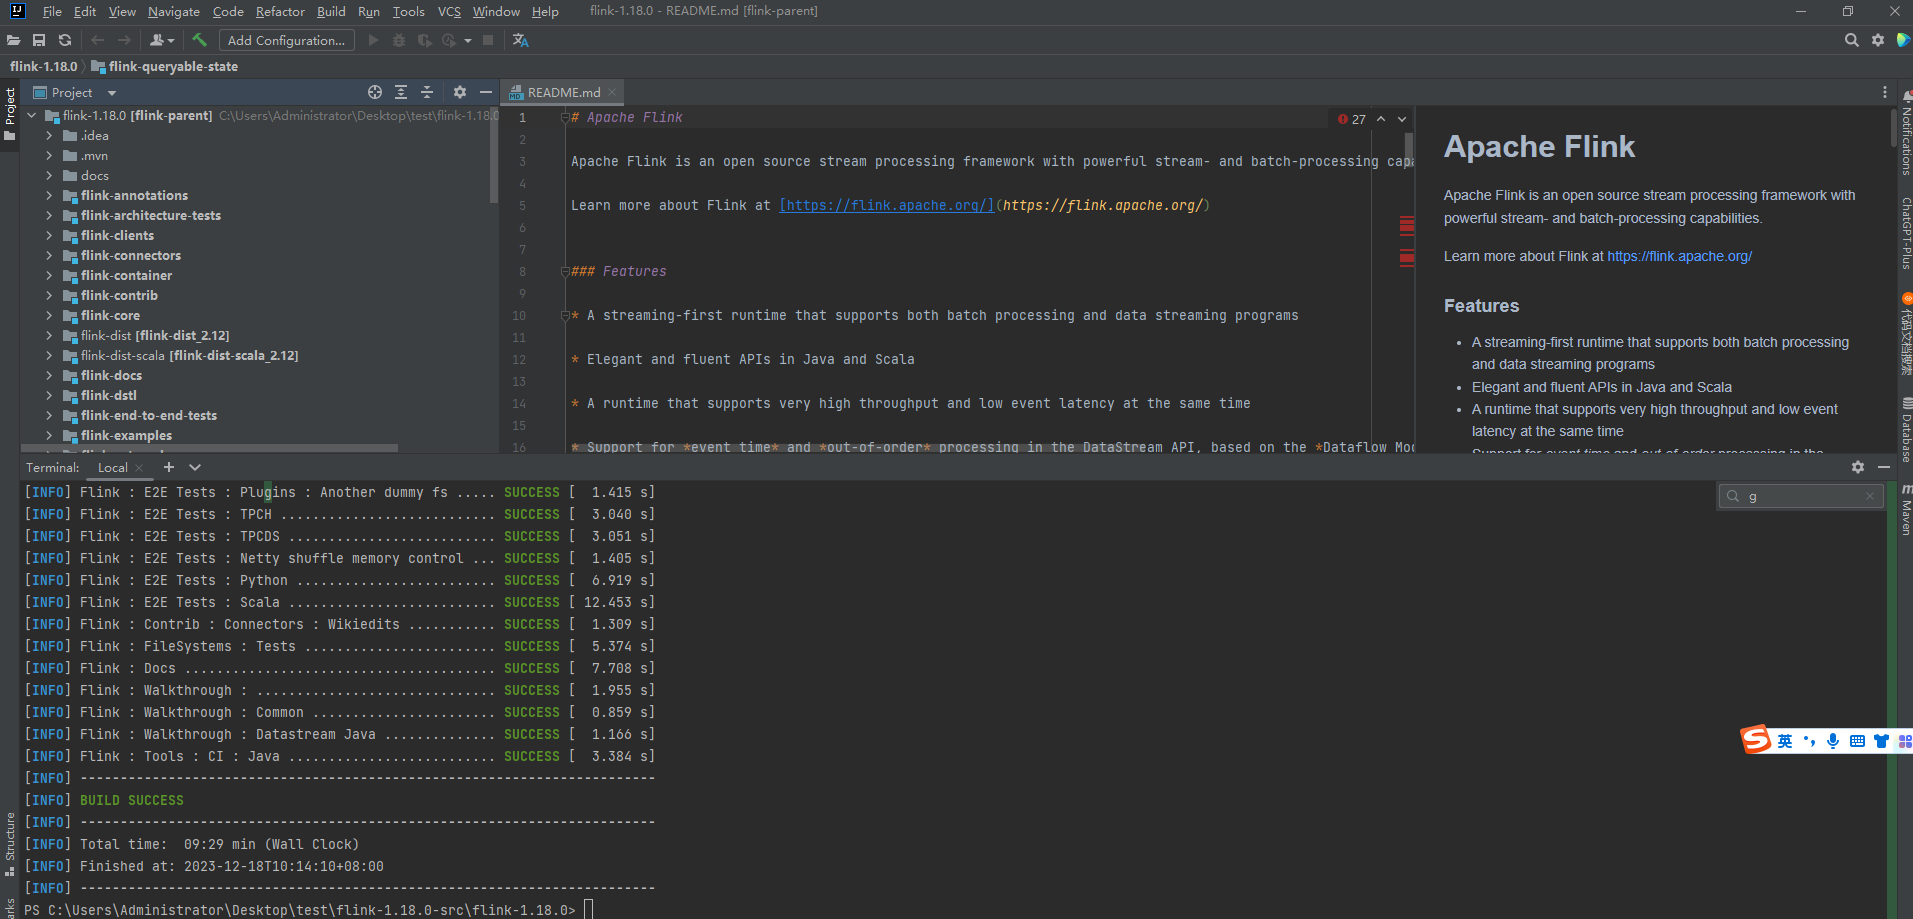Reload all files from disk
This screenshot has height=919, width=1913.
[65, 40]
